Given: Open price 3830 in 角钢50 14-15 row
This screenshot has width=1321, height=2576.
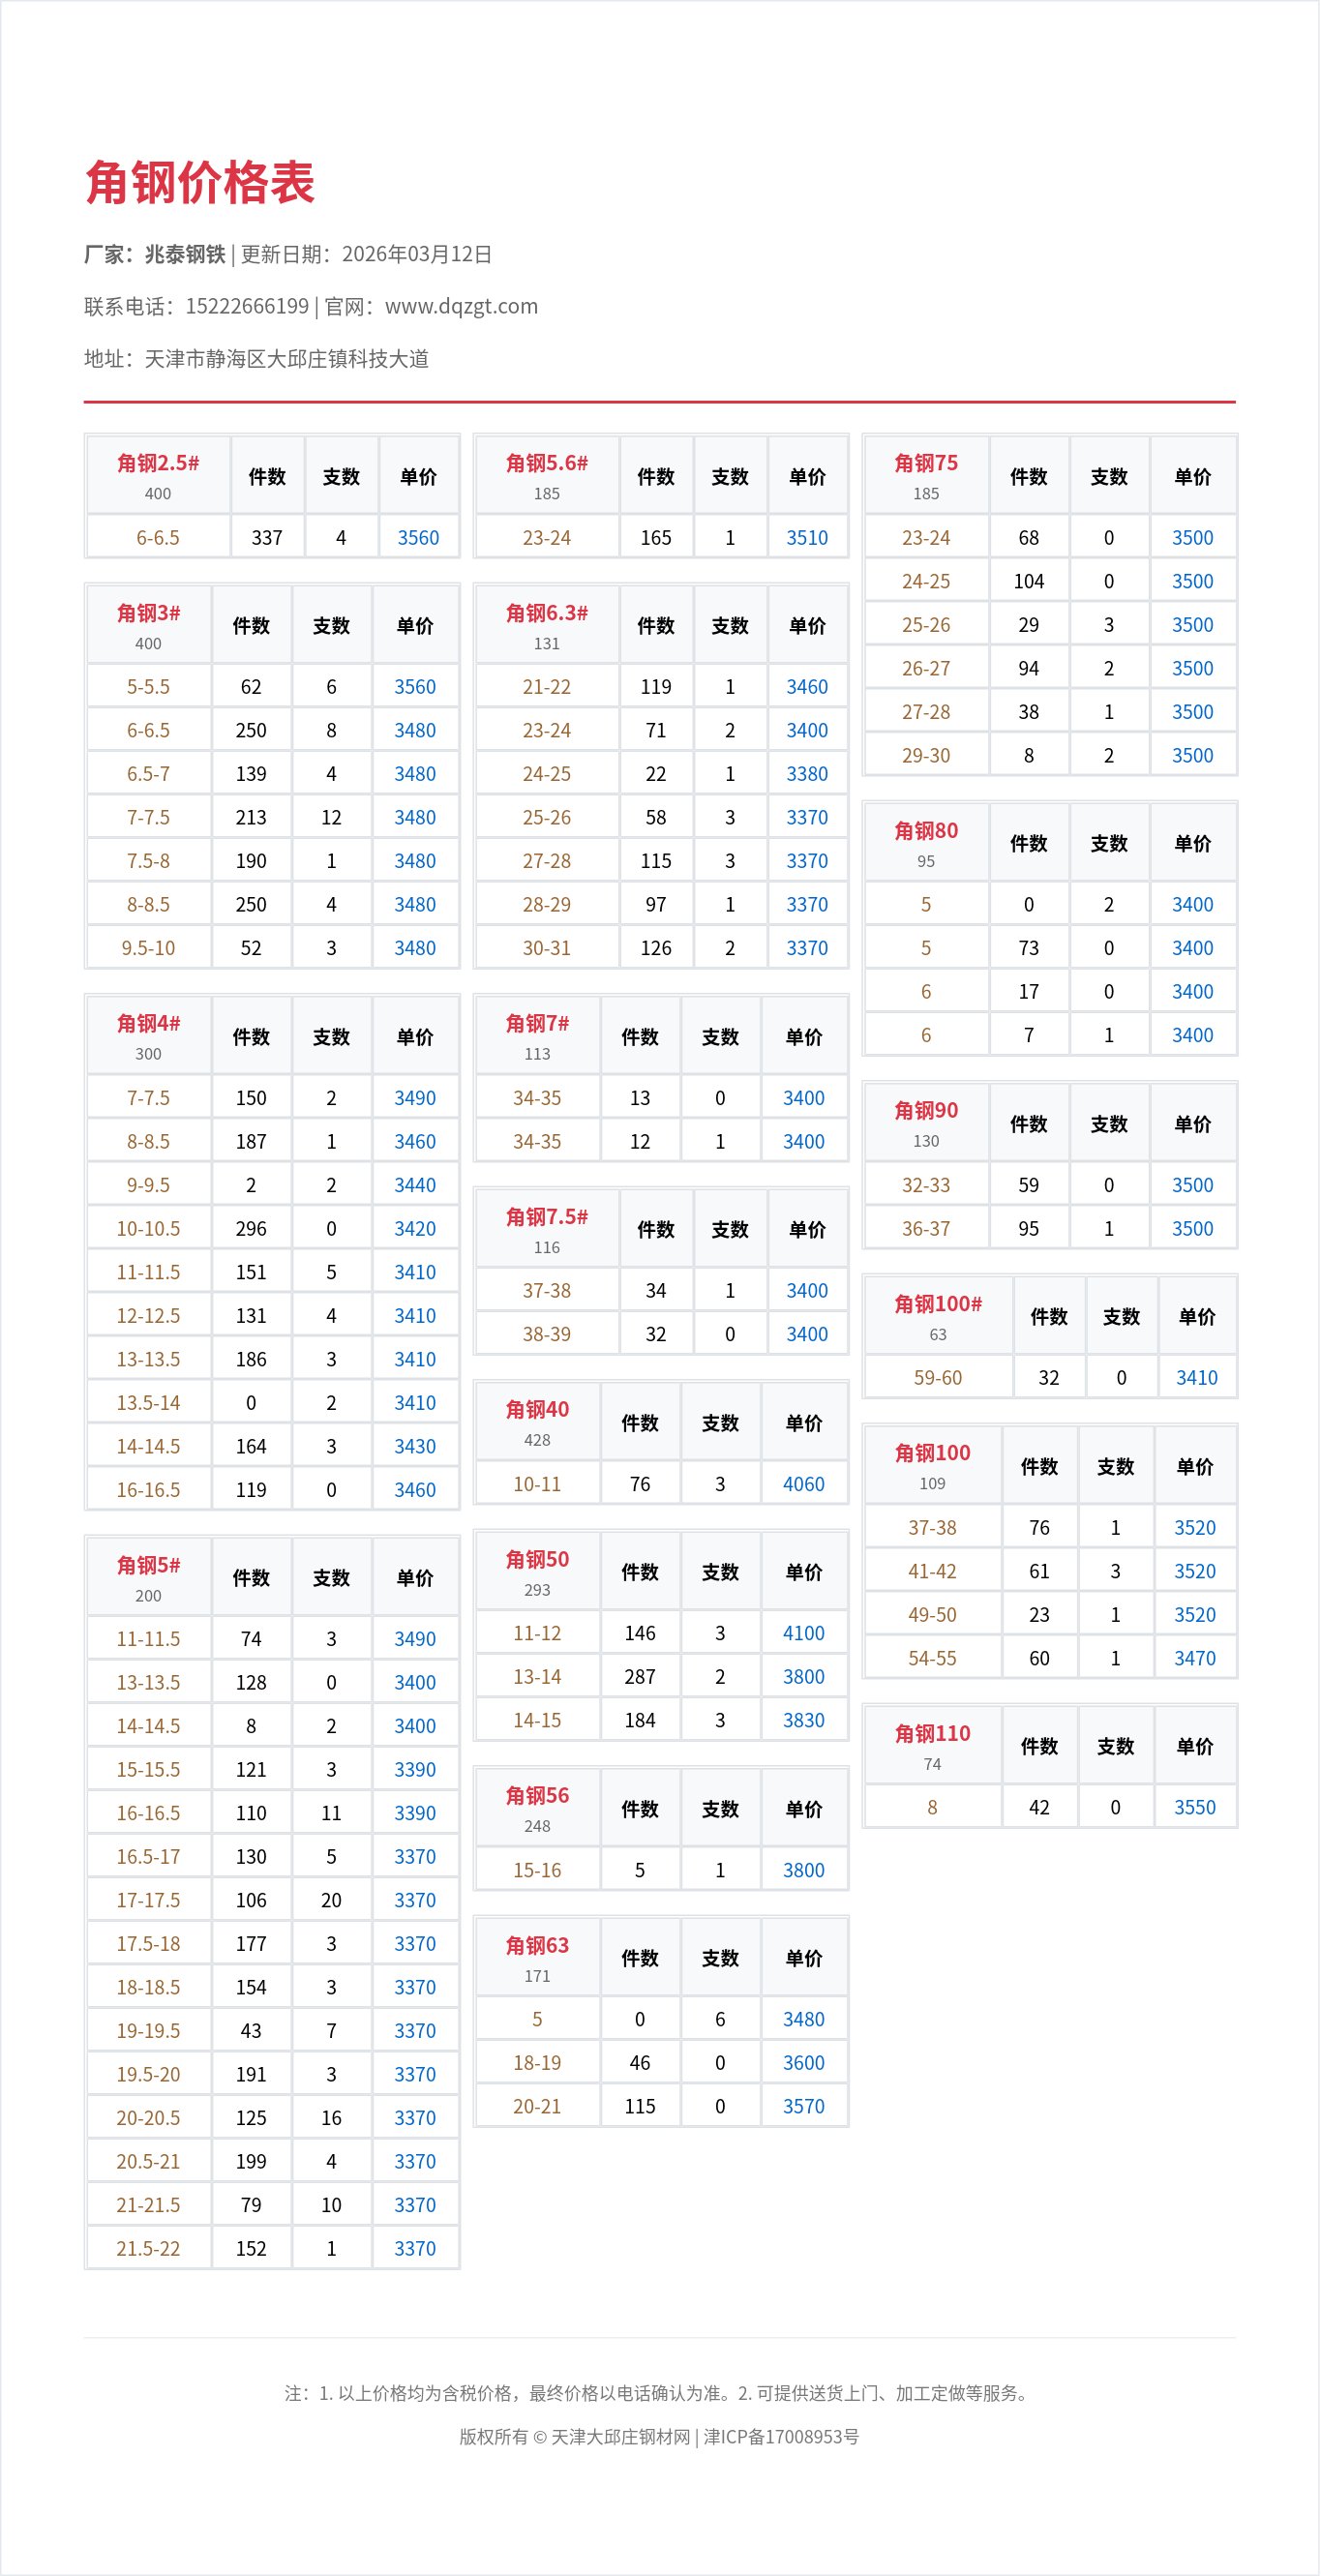Looking at the screenshot, I should tap(804, 1721).
